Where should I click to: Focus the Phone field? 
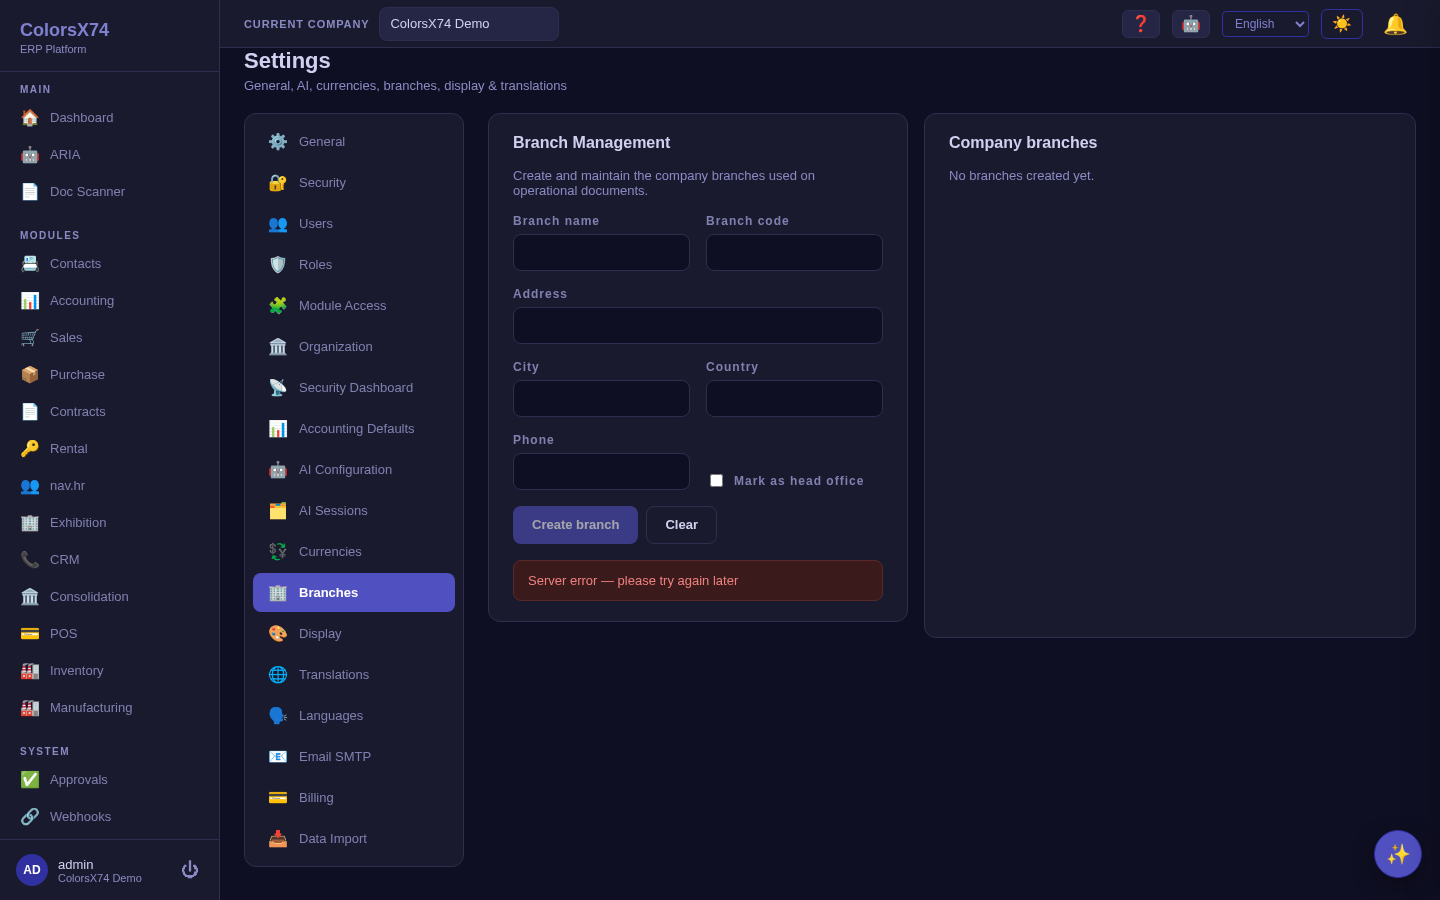click(601, 472)
